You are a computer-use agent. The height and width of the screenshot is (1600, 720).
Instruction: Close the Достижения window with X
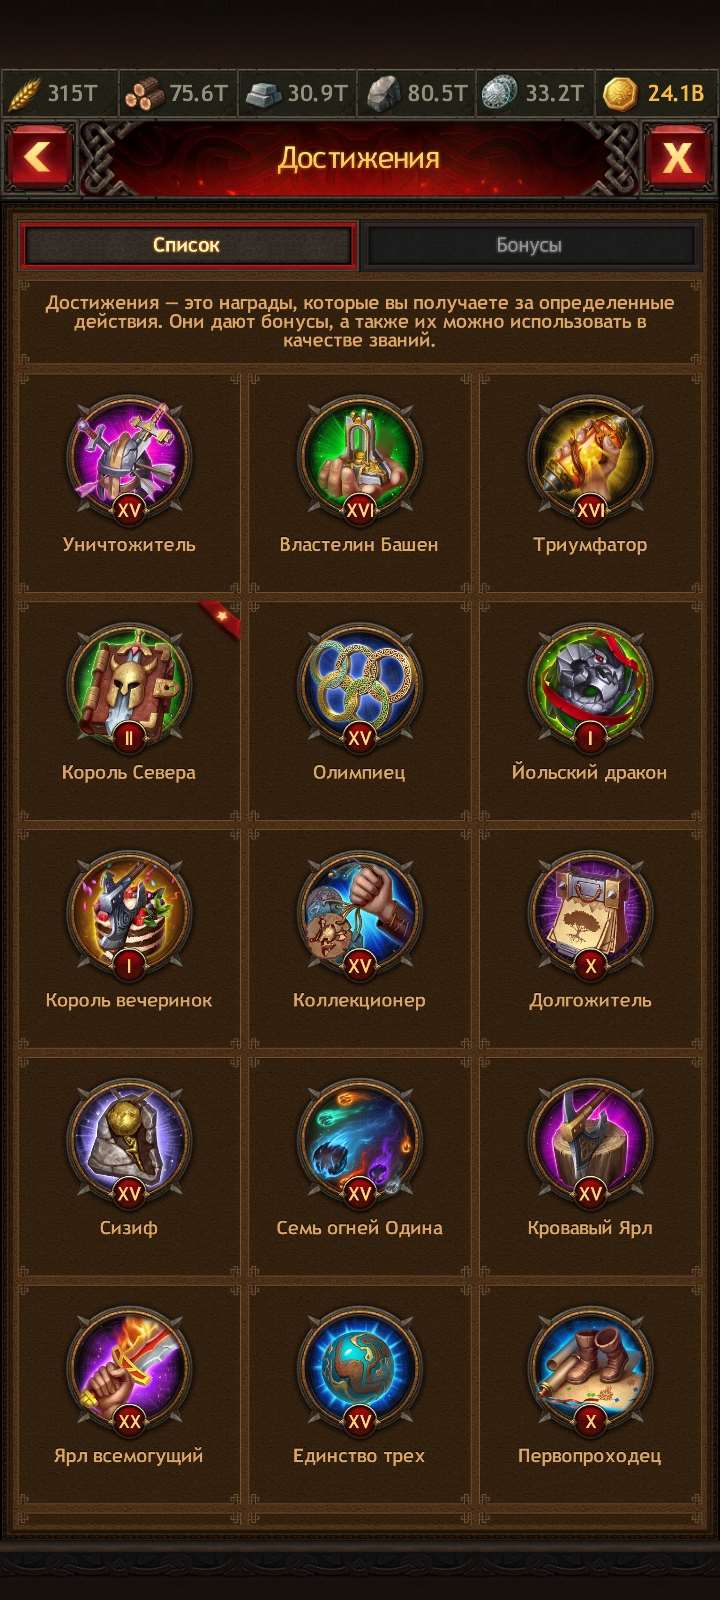(678, 158)
